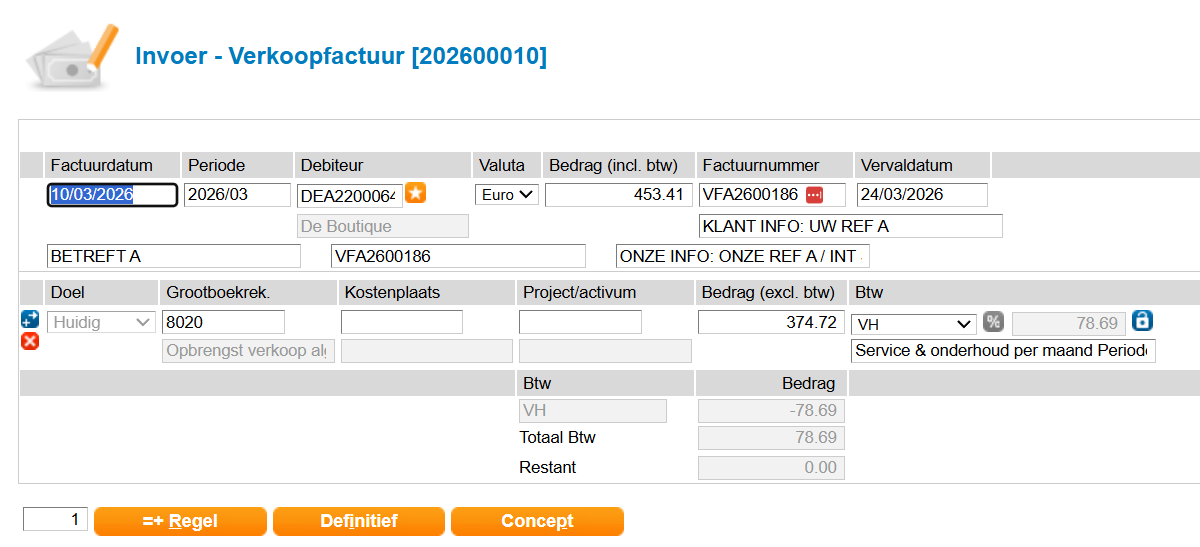Screen dimensions: 1200x547
Task: Click the blue add-line icon beside Doel
Action: [x=30, y=320]
